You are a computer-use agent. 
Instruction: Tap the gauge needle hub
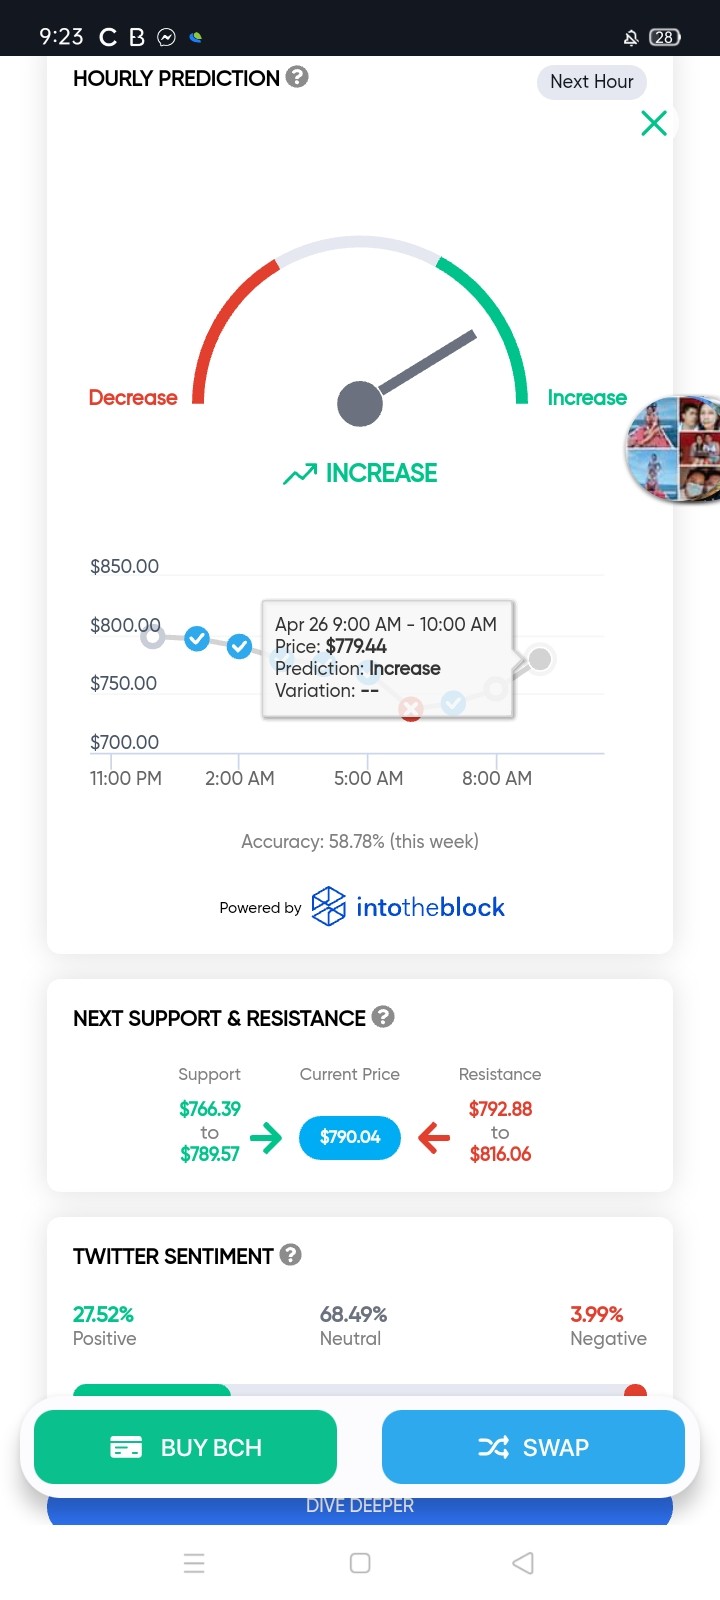click(x=360, y=404)
